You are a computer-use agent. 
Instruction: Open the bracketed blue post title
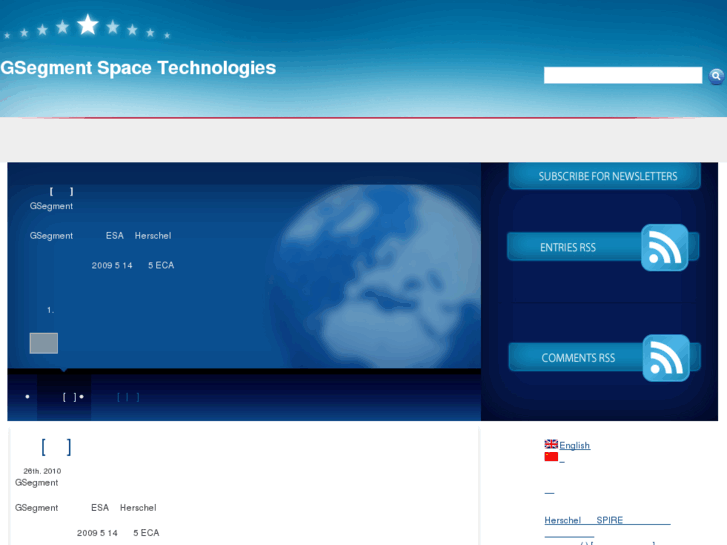click(56, 447)
